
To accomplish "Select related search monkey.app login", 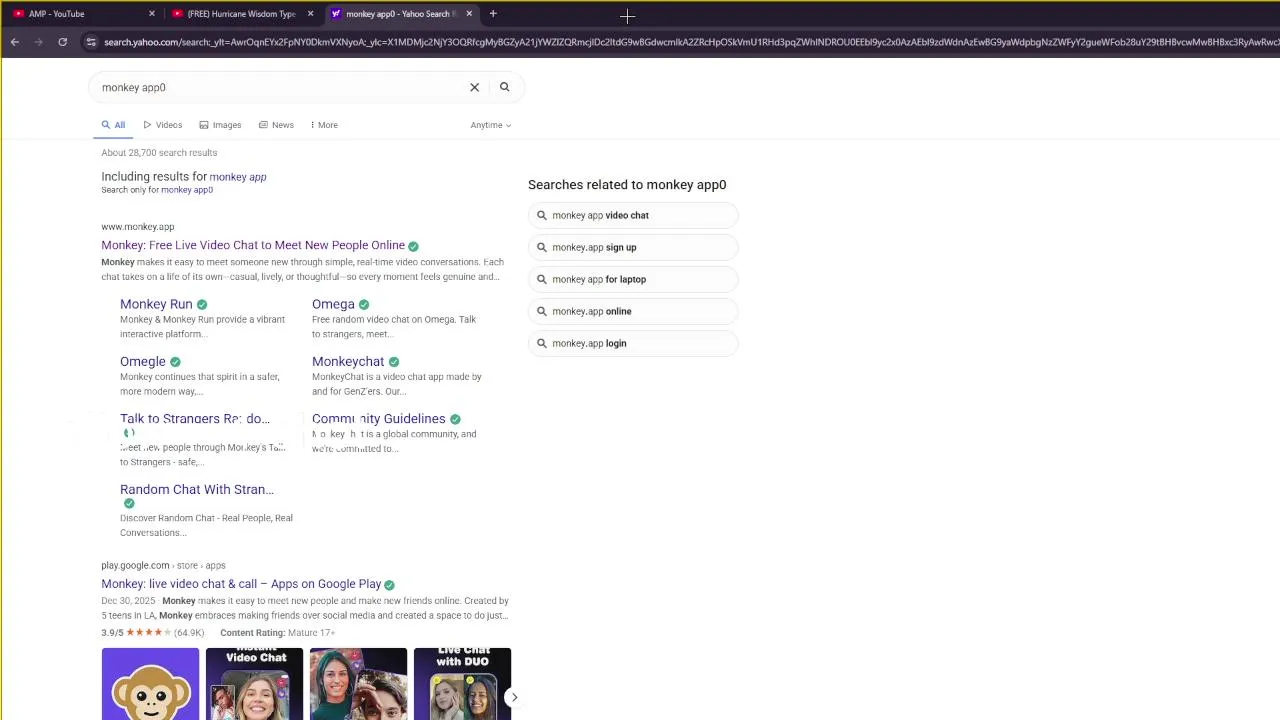I will pos(633,343).
